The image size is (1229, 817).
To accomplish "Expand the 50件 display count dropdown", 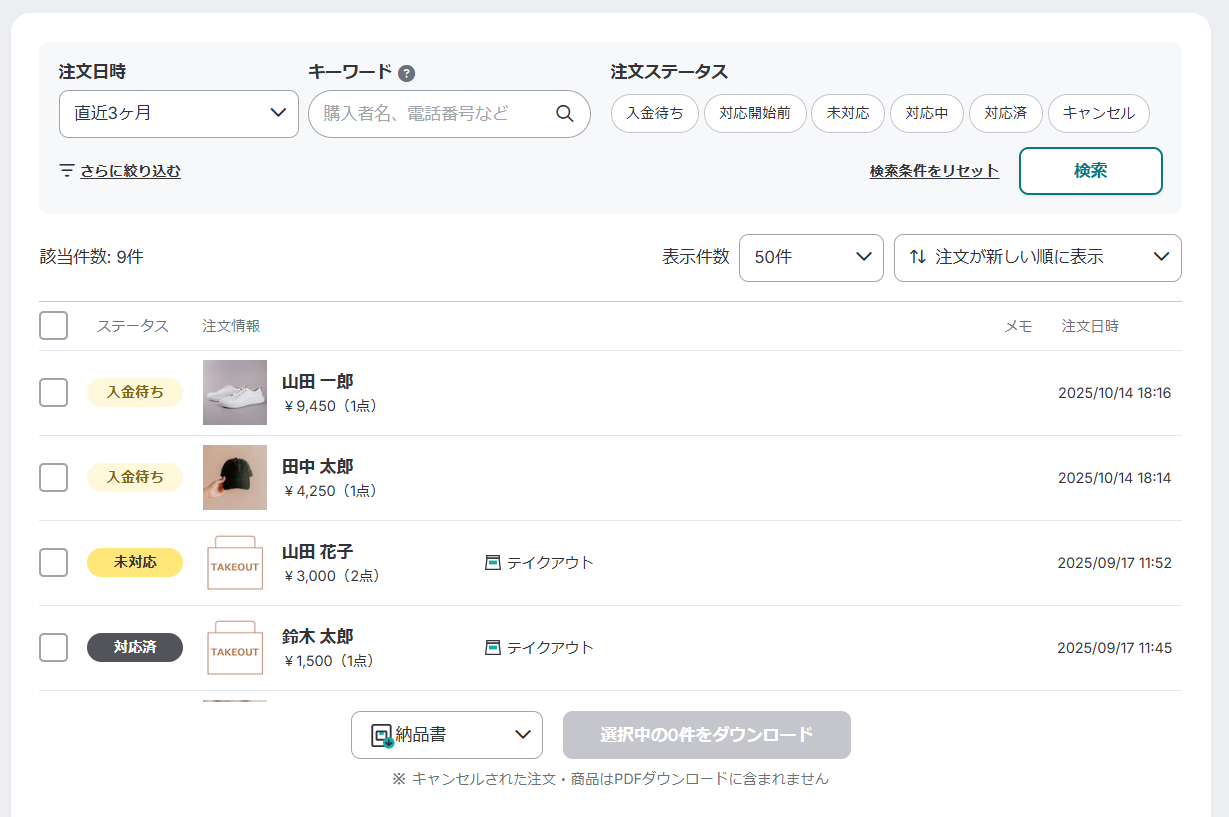I will click(811, 258).
